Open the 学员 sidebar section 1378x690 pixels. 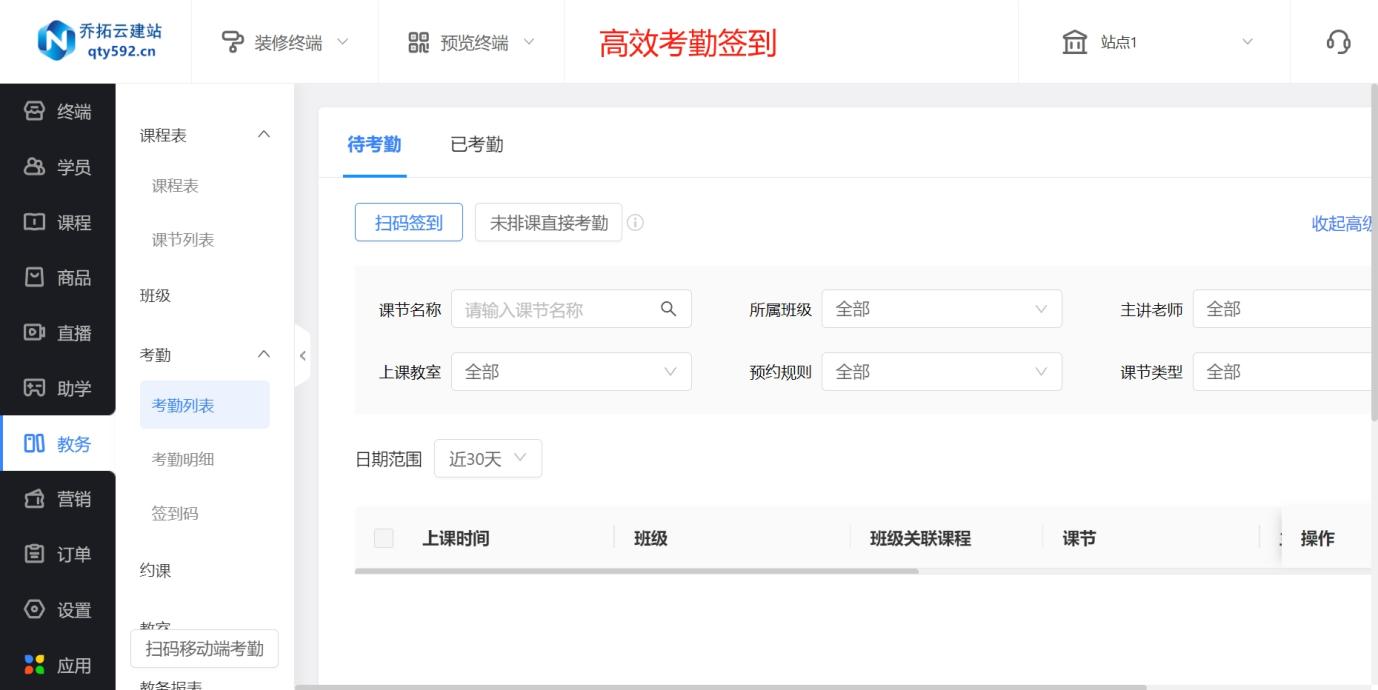tap(58, 167)
